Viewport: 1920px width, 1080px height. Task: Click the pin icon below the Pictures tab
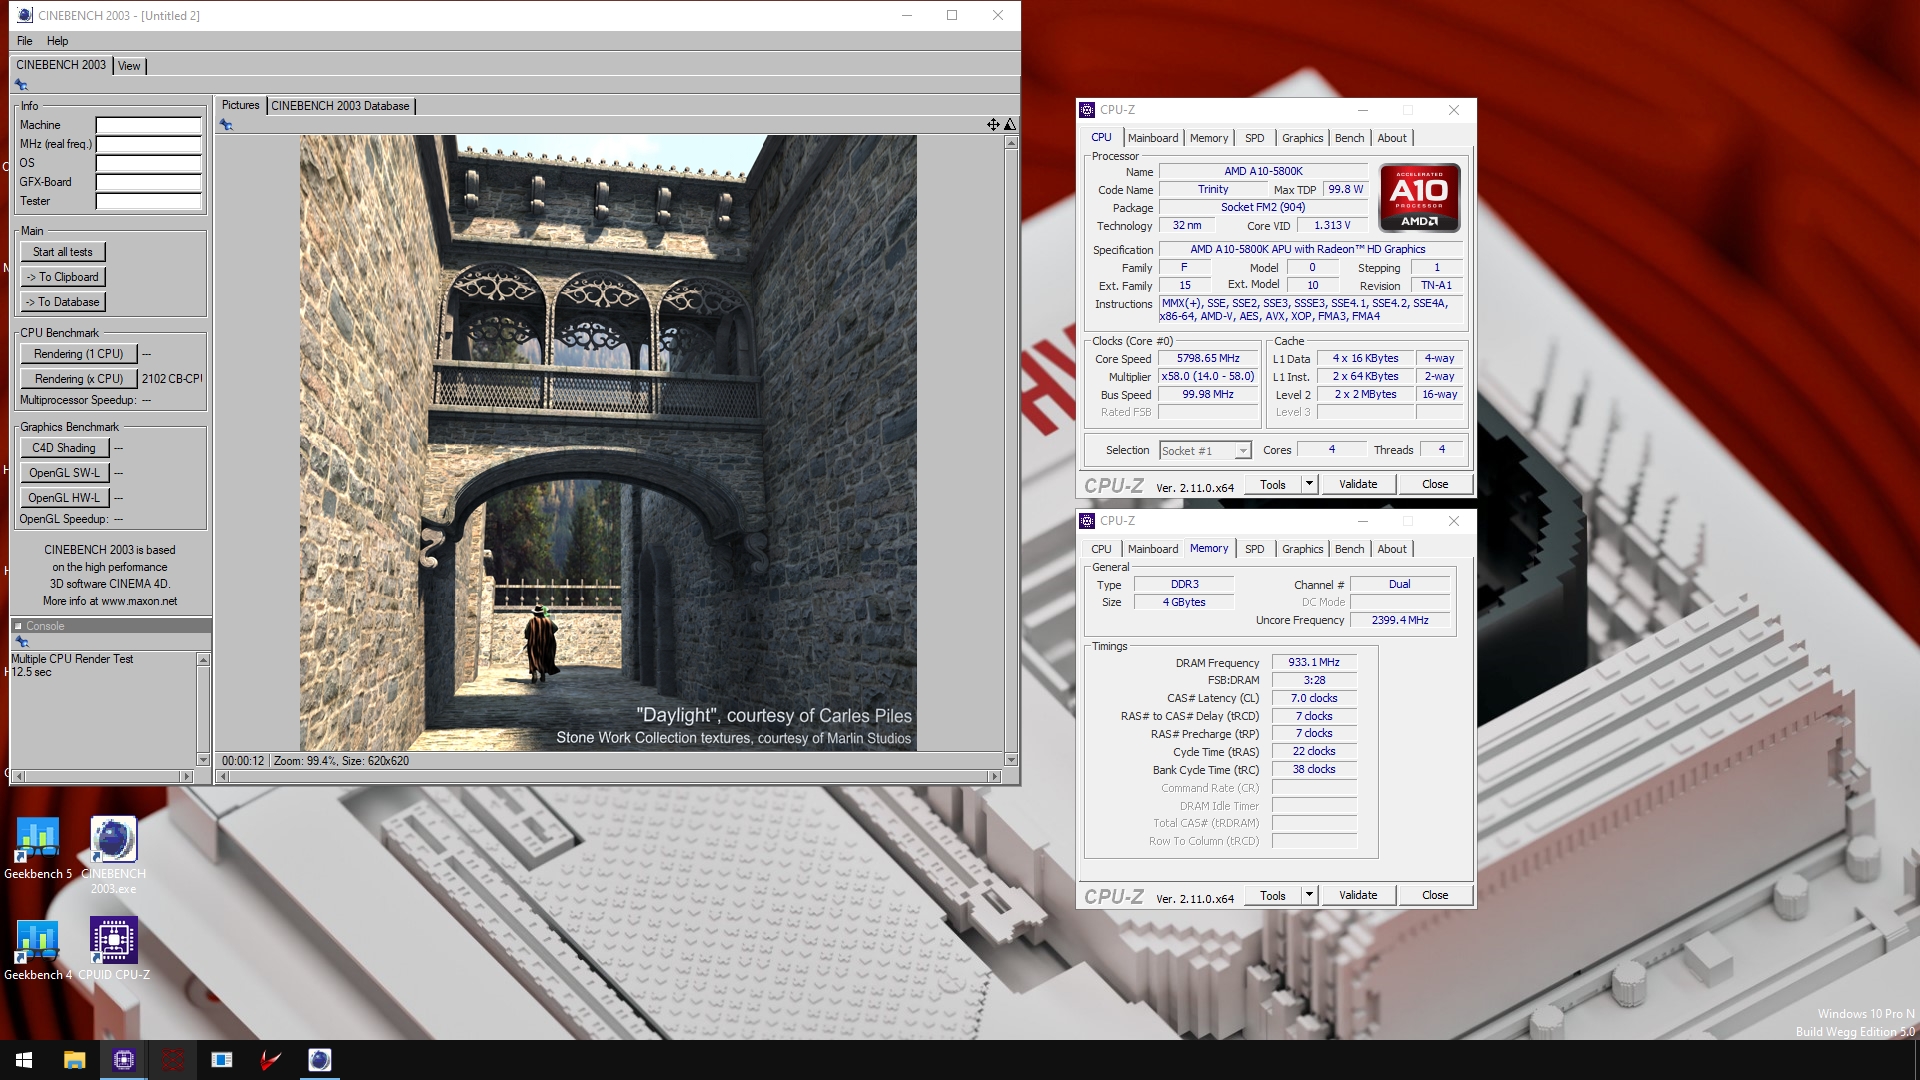click(227, 125)
